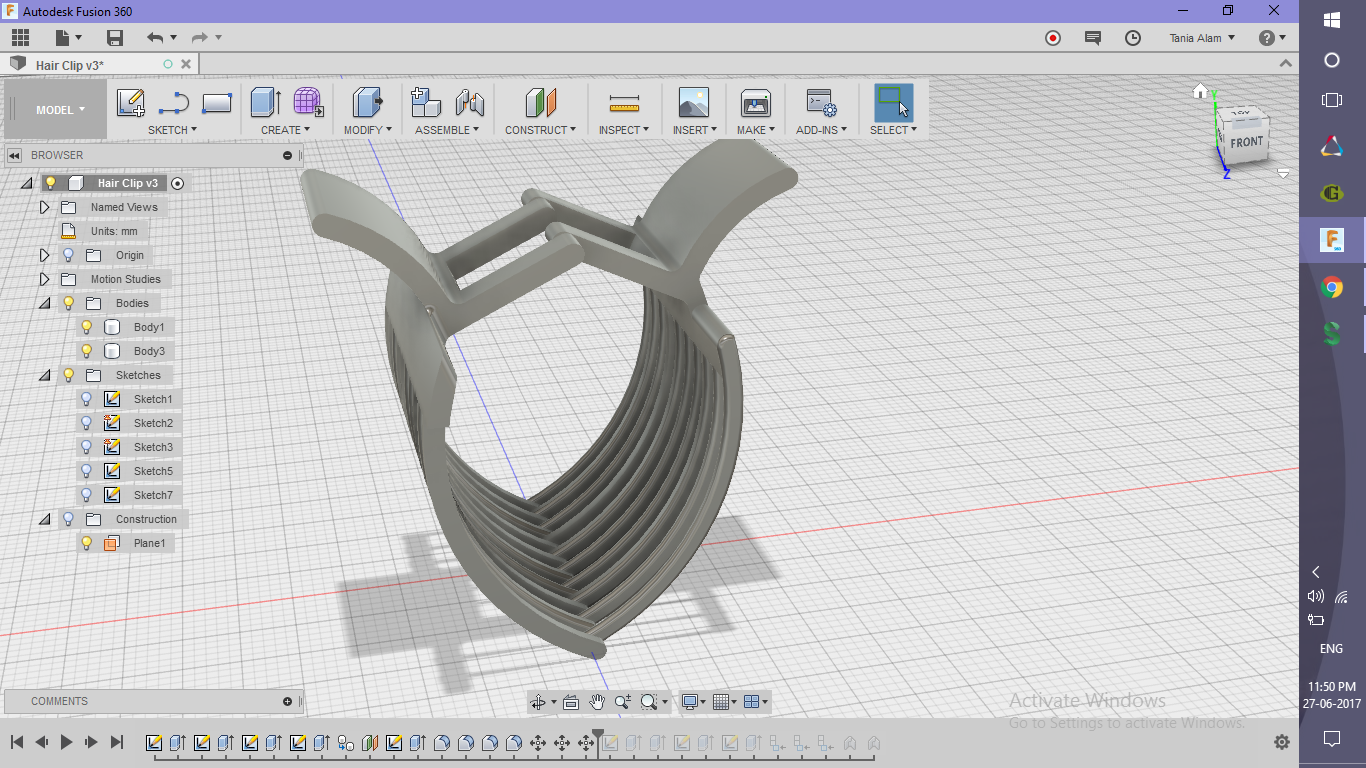The height and width of the screenshot is (768, 1366).
Task: Click the Create Sketch tool icon
Action: click(131, 102)
